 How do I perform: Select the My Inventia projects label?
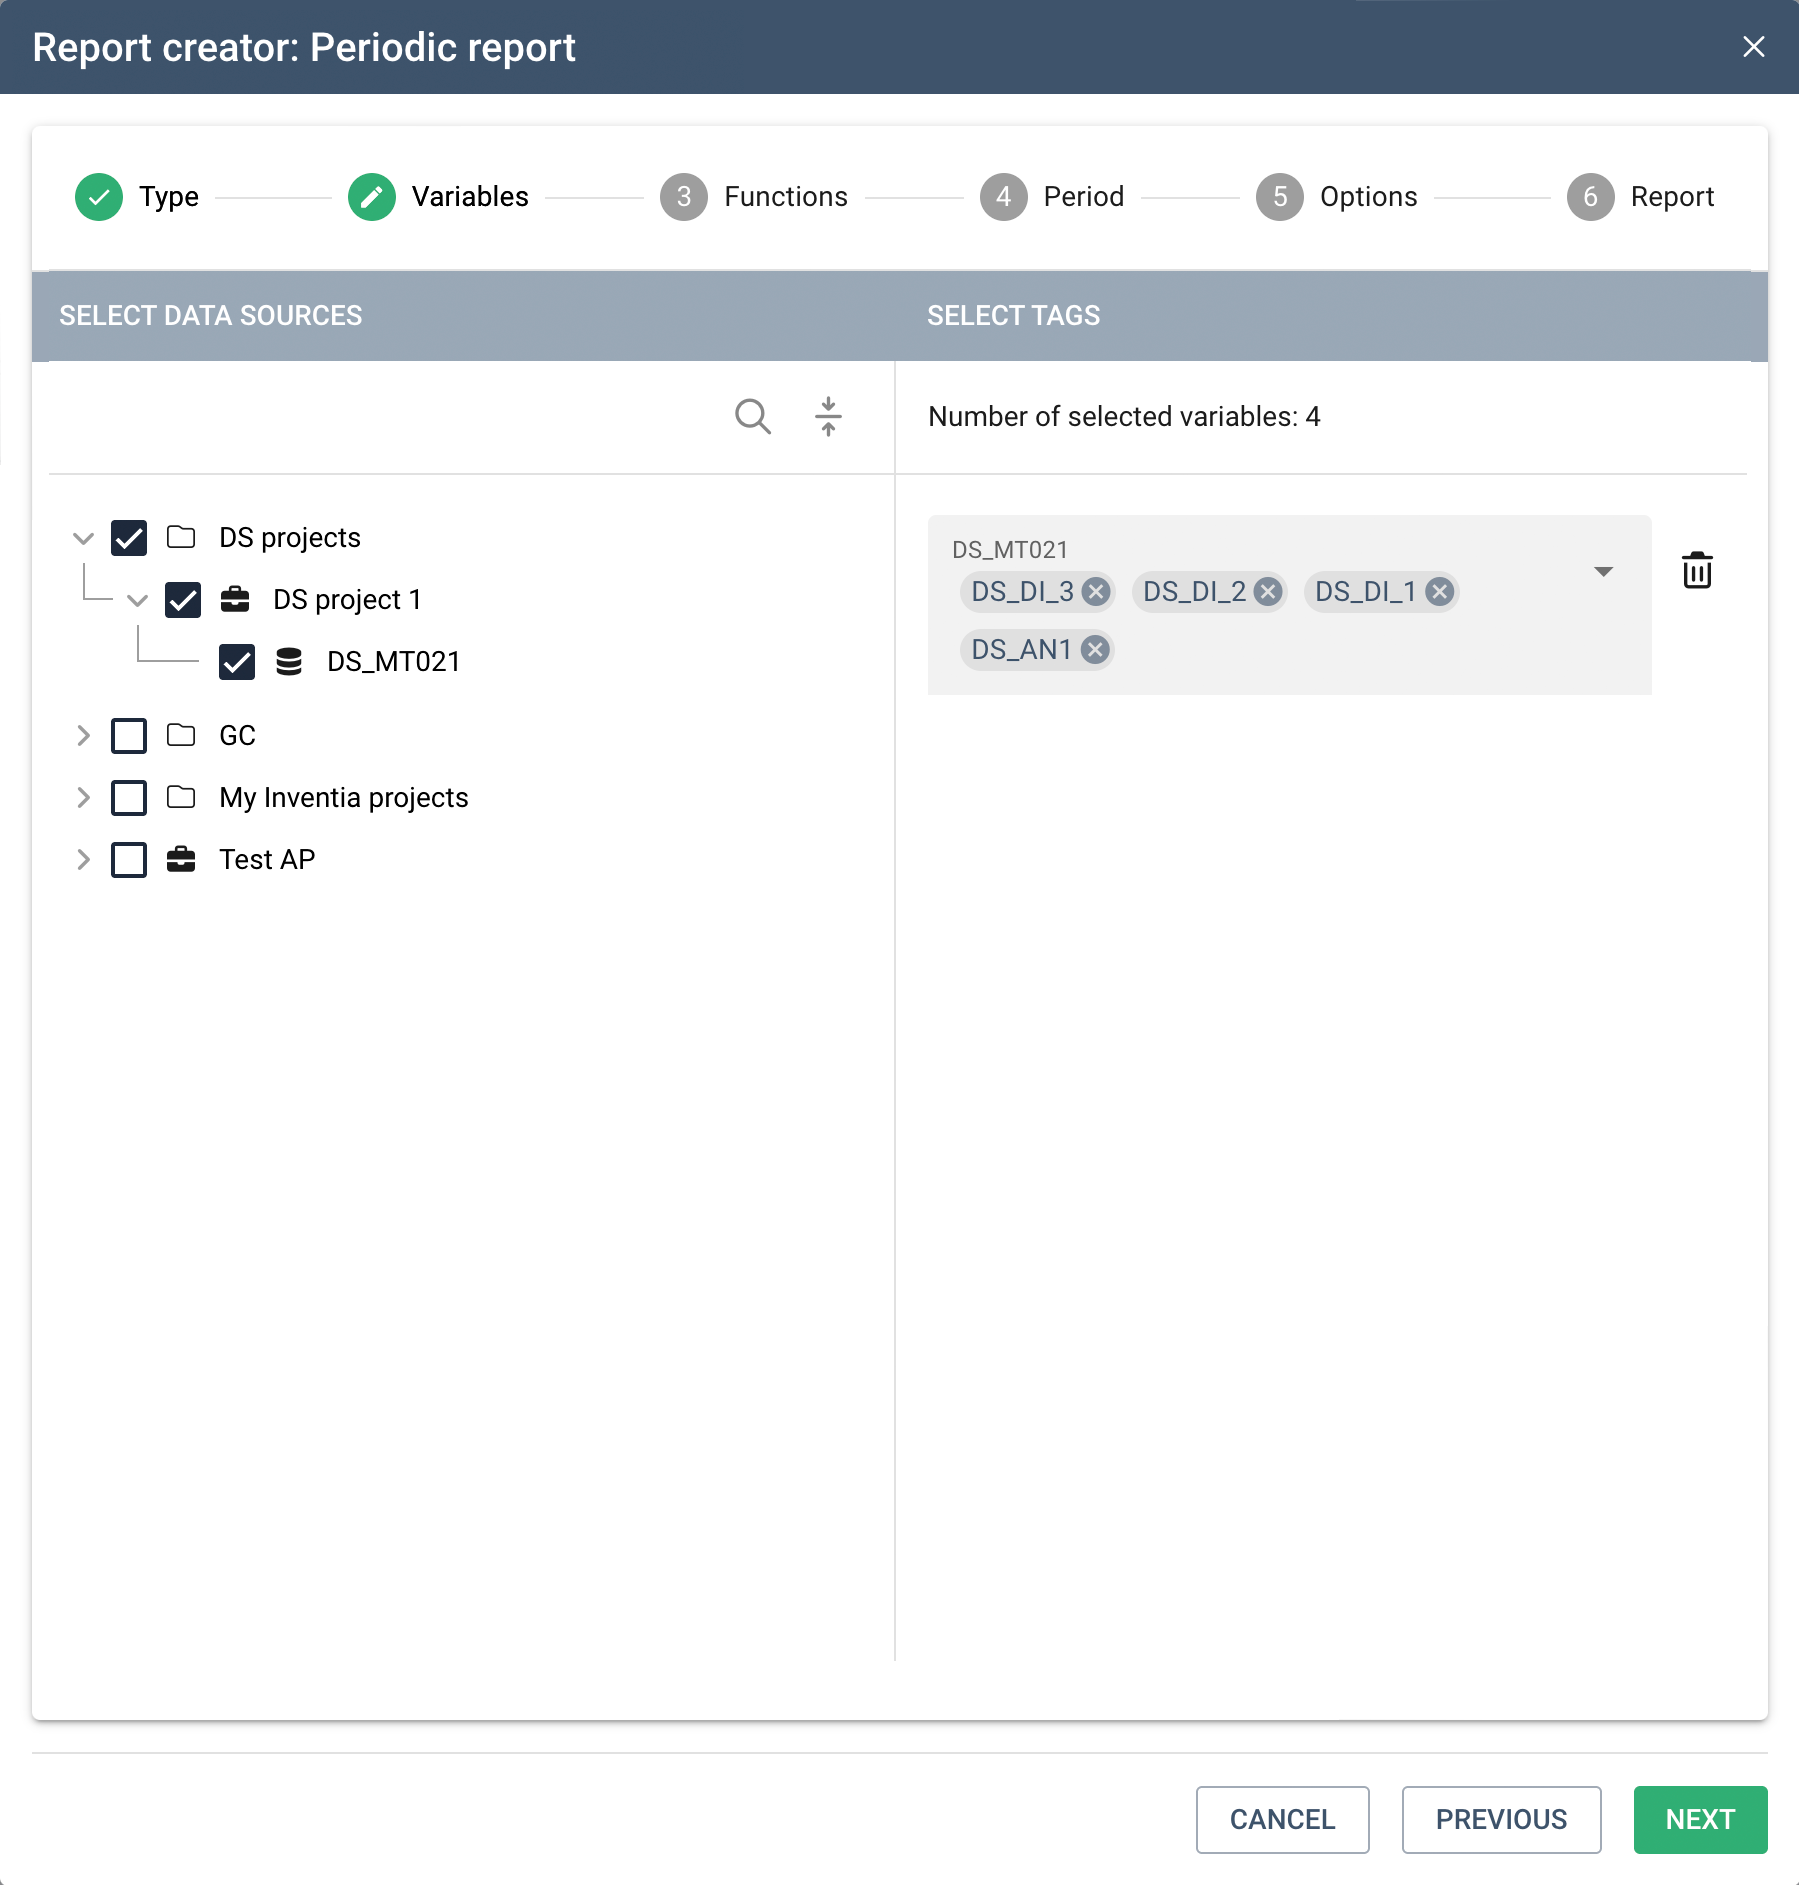344,798
